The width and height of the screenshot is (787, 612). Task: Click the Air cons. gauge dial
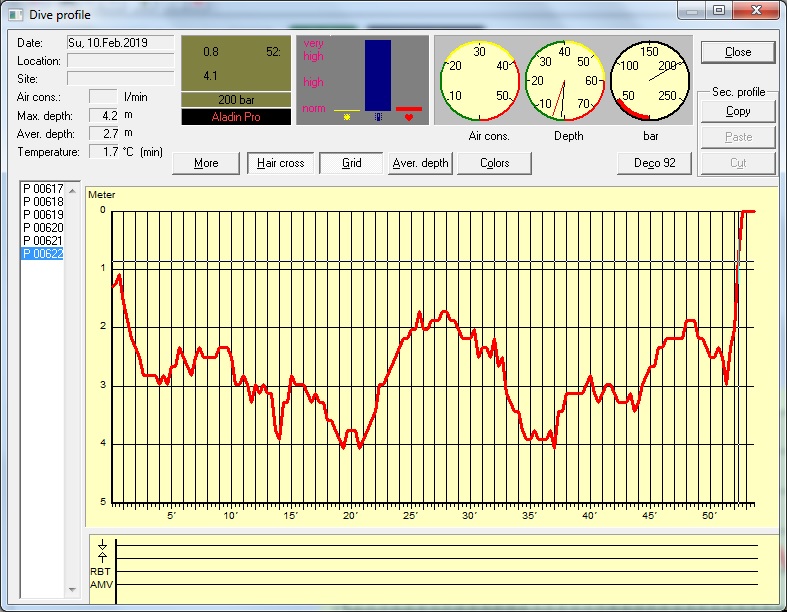click(x=480, y=81)
